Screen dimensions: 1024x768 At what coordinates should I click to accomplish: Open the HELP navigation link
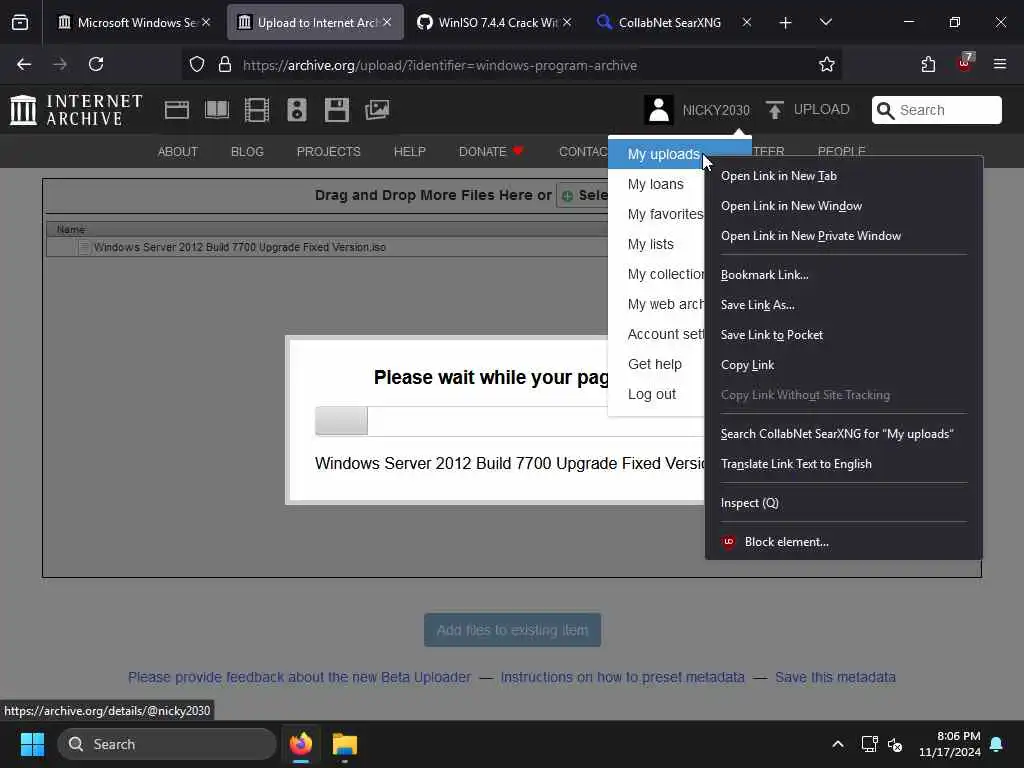pos(409,152)
